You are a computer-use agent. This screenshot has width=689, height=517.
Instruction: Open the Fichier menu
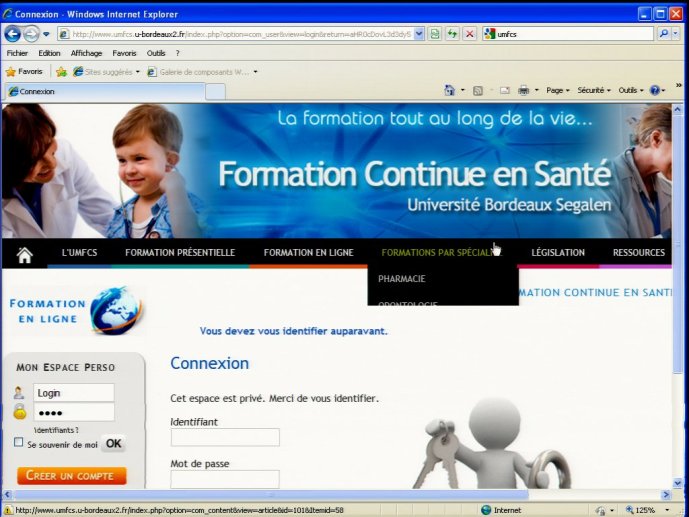click(17, 53)
